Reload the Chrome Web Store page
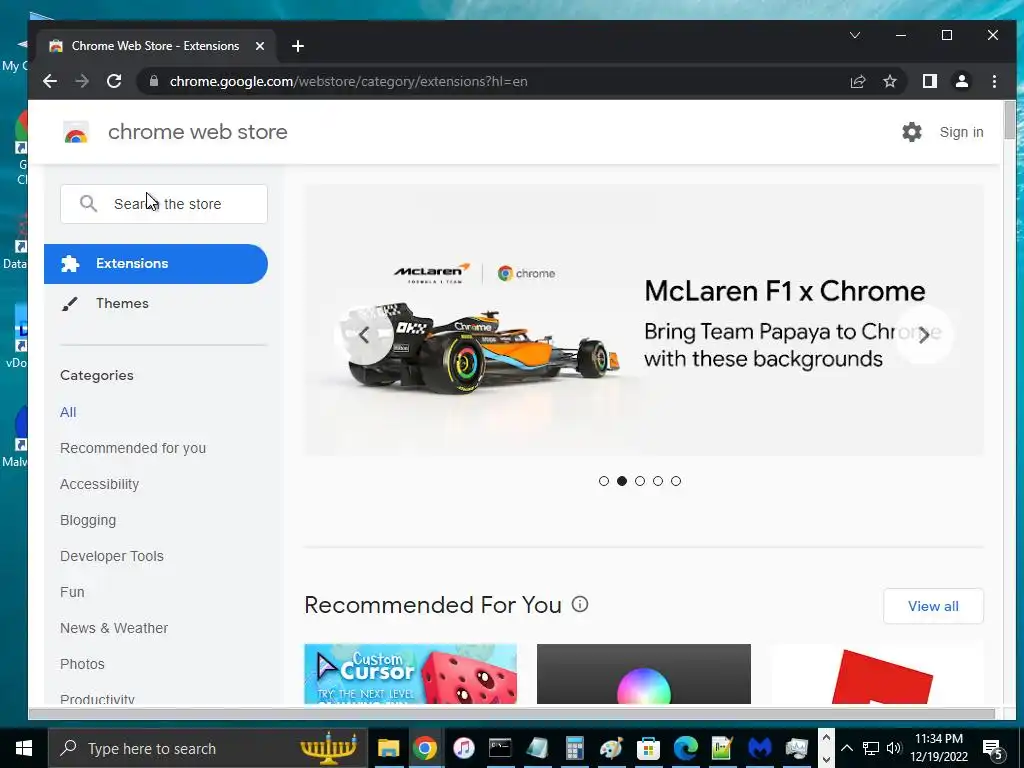 [x=114, y=81]
